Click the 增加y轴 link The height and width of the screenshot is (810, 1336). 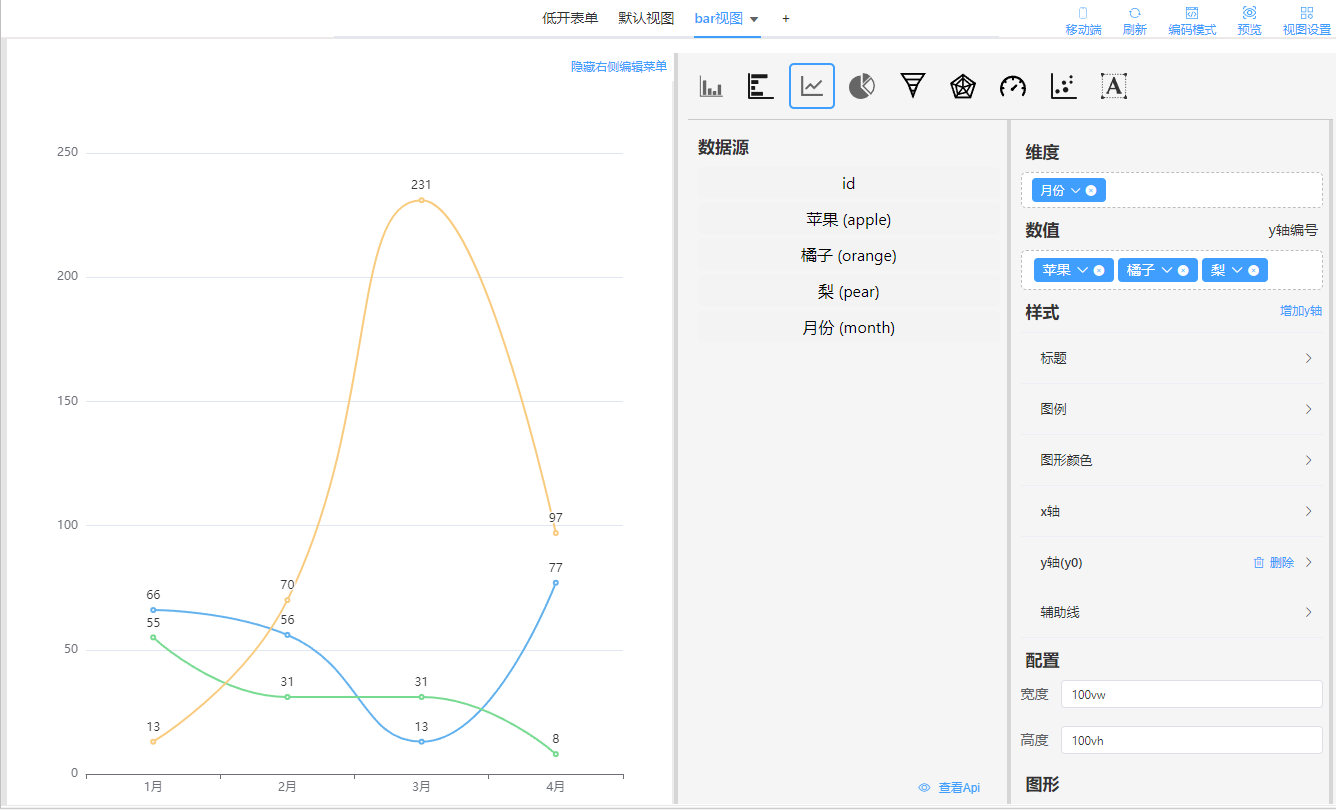click(1301, 311)
